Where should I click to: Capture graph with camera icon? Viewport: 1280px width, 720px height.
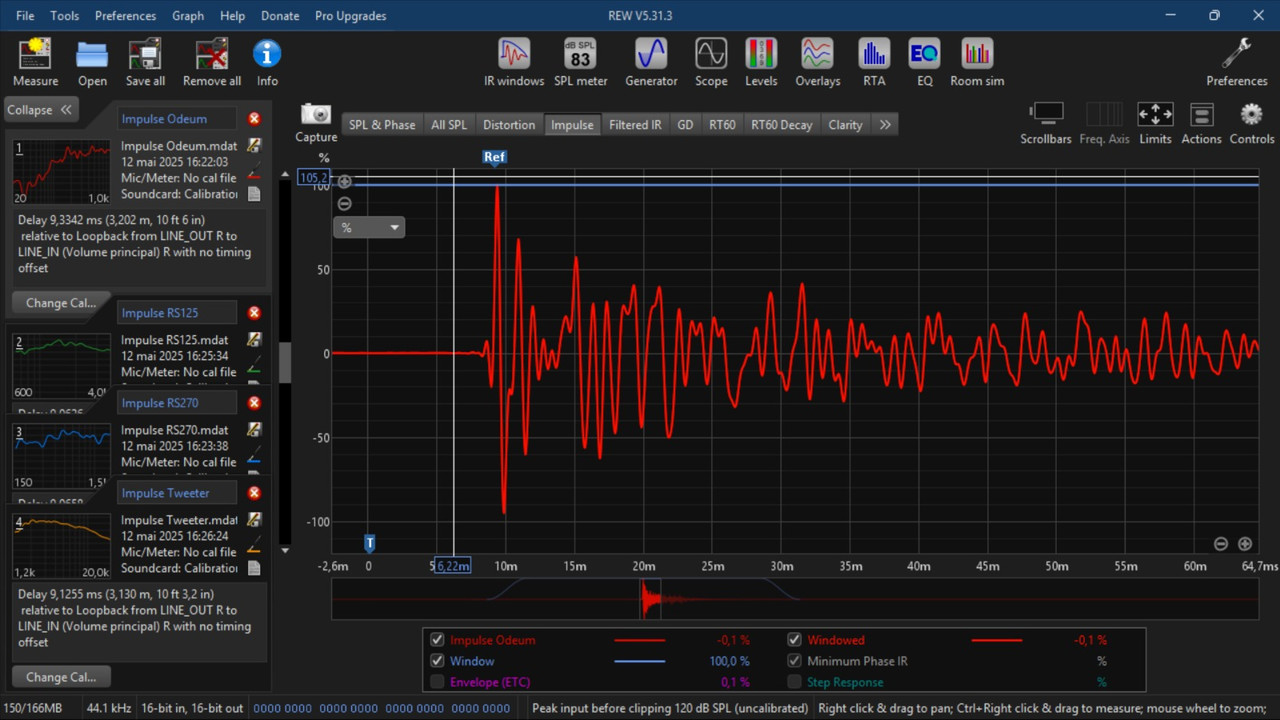pyautogui.click(x=316, y=123)
